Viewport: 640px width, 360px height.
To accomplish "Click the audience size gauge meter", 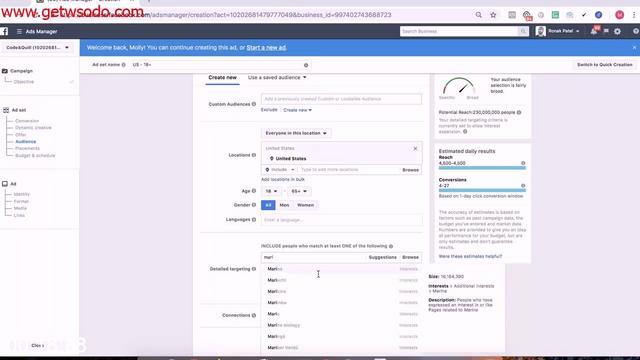I will point(459,86).
